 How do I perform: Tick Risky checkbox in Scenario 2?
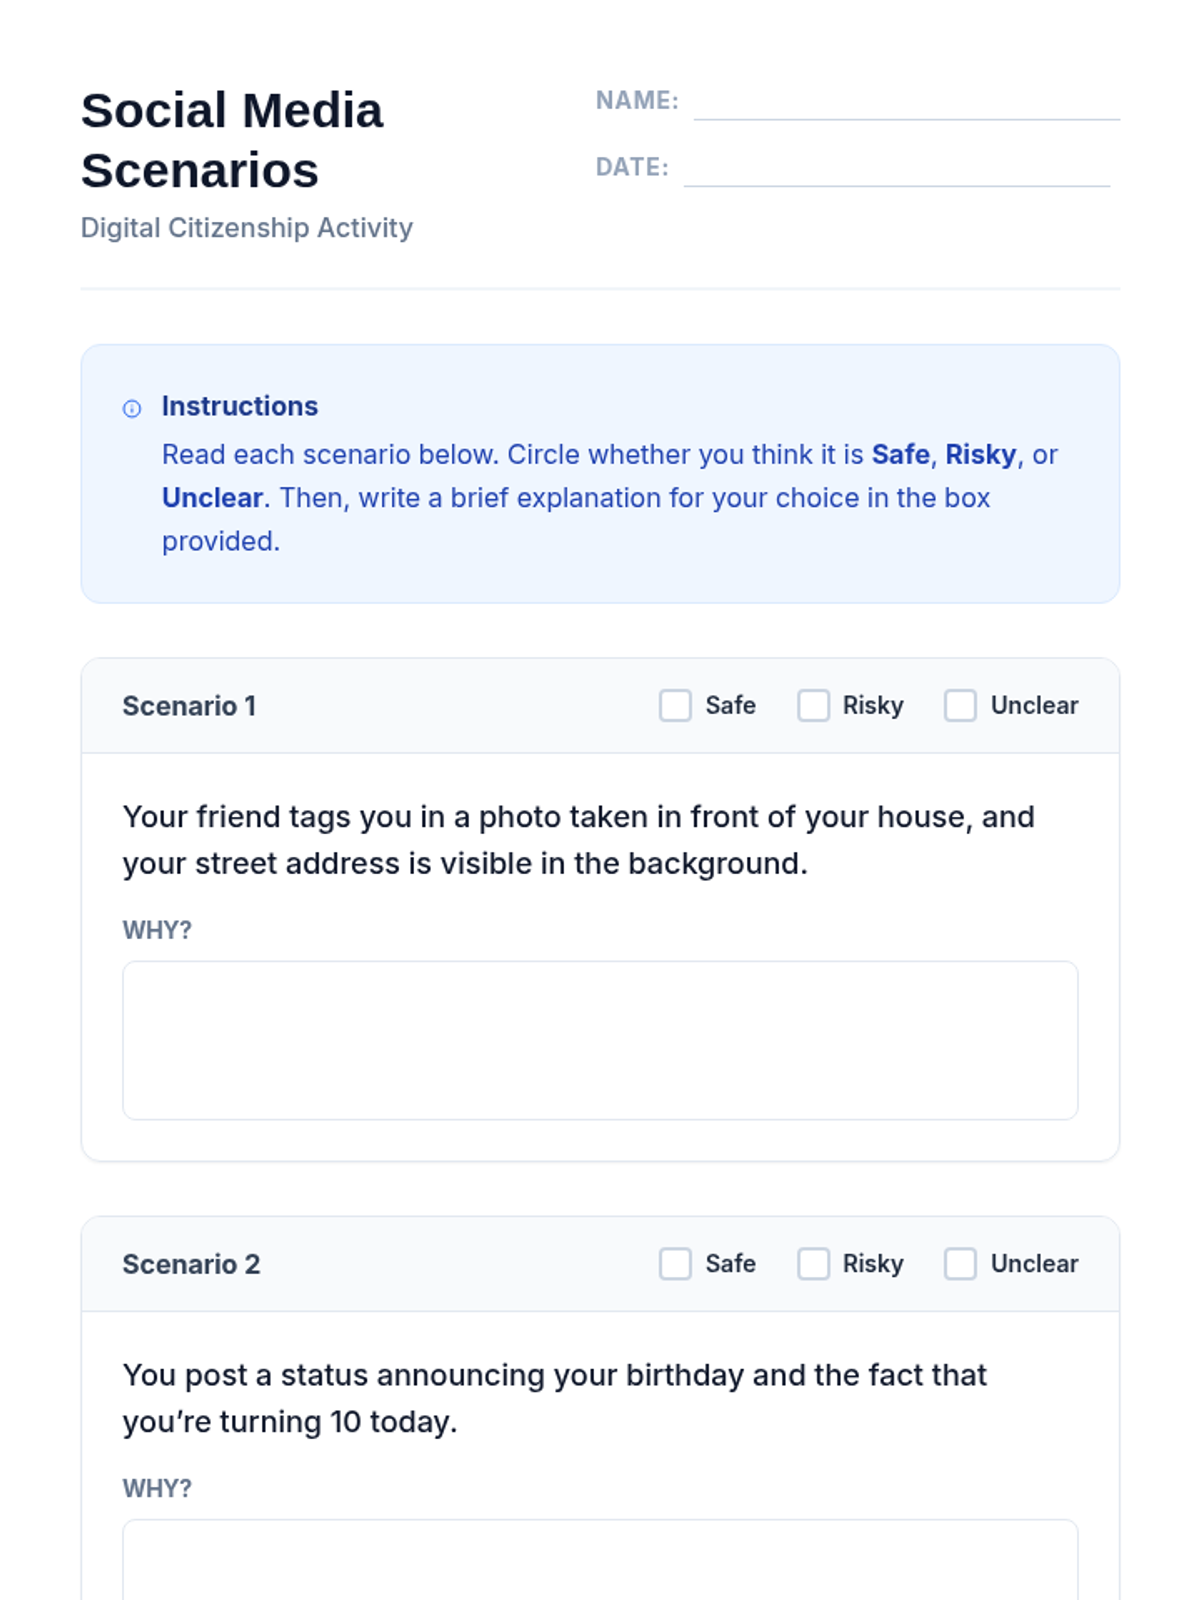(x=813, y=1263)
